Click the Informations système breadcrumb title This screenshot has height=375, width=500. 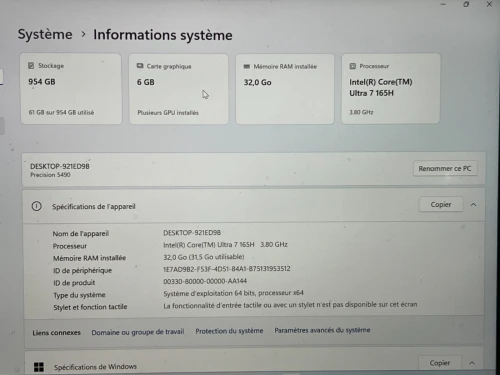[163, 35]
